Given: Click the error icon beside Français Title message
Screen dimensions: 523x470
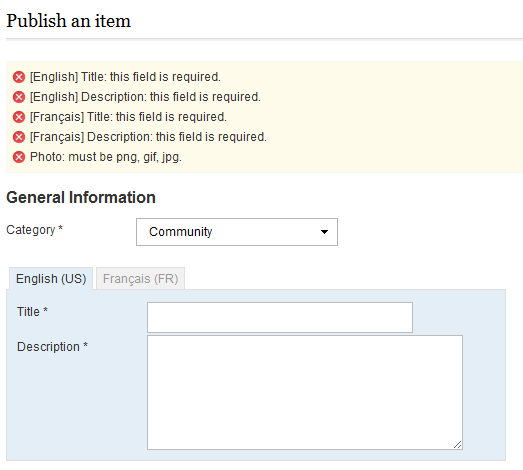Looking at the screenshot, I should 19,117.
